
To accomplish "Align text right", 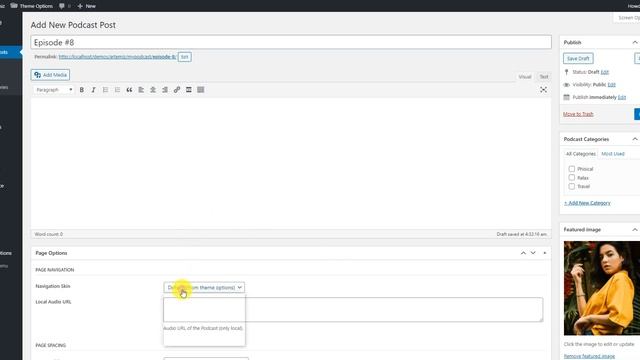I will 164,90.
